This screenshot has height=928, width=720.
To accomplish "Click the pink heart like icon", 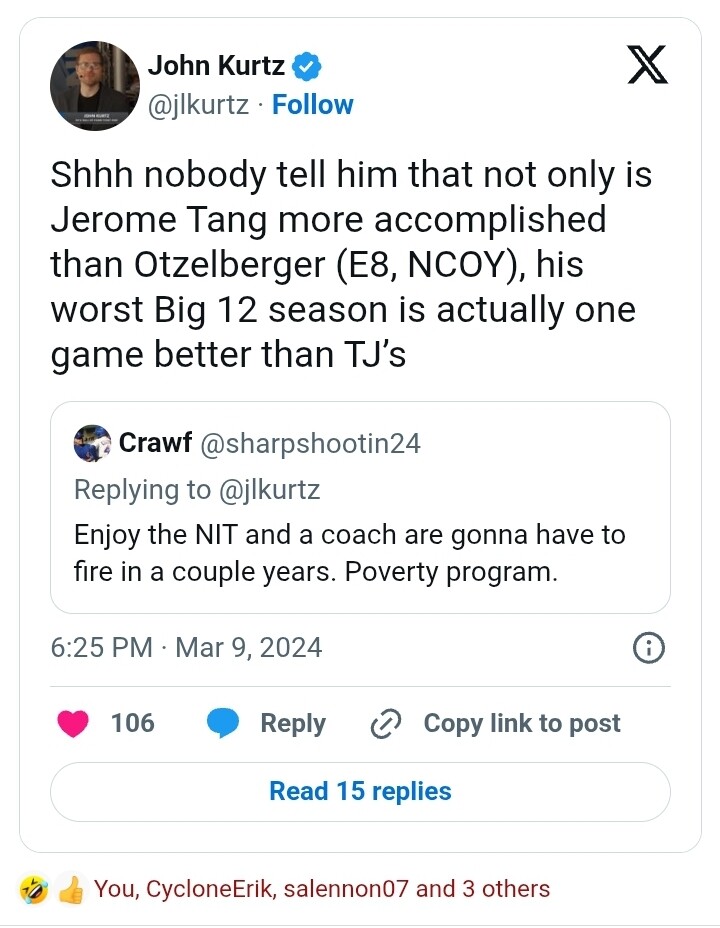I will (x=74, y=723).
